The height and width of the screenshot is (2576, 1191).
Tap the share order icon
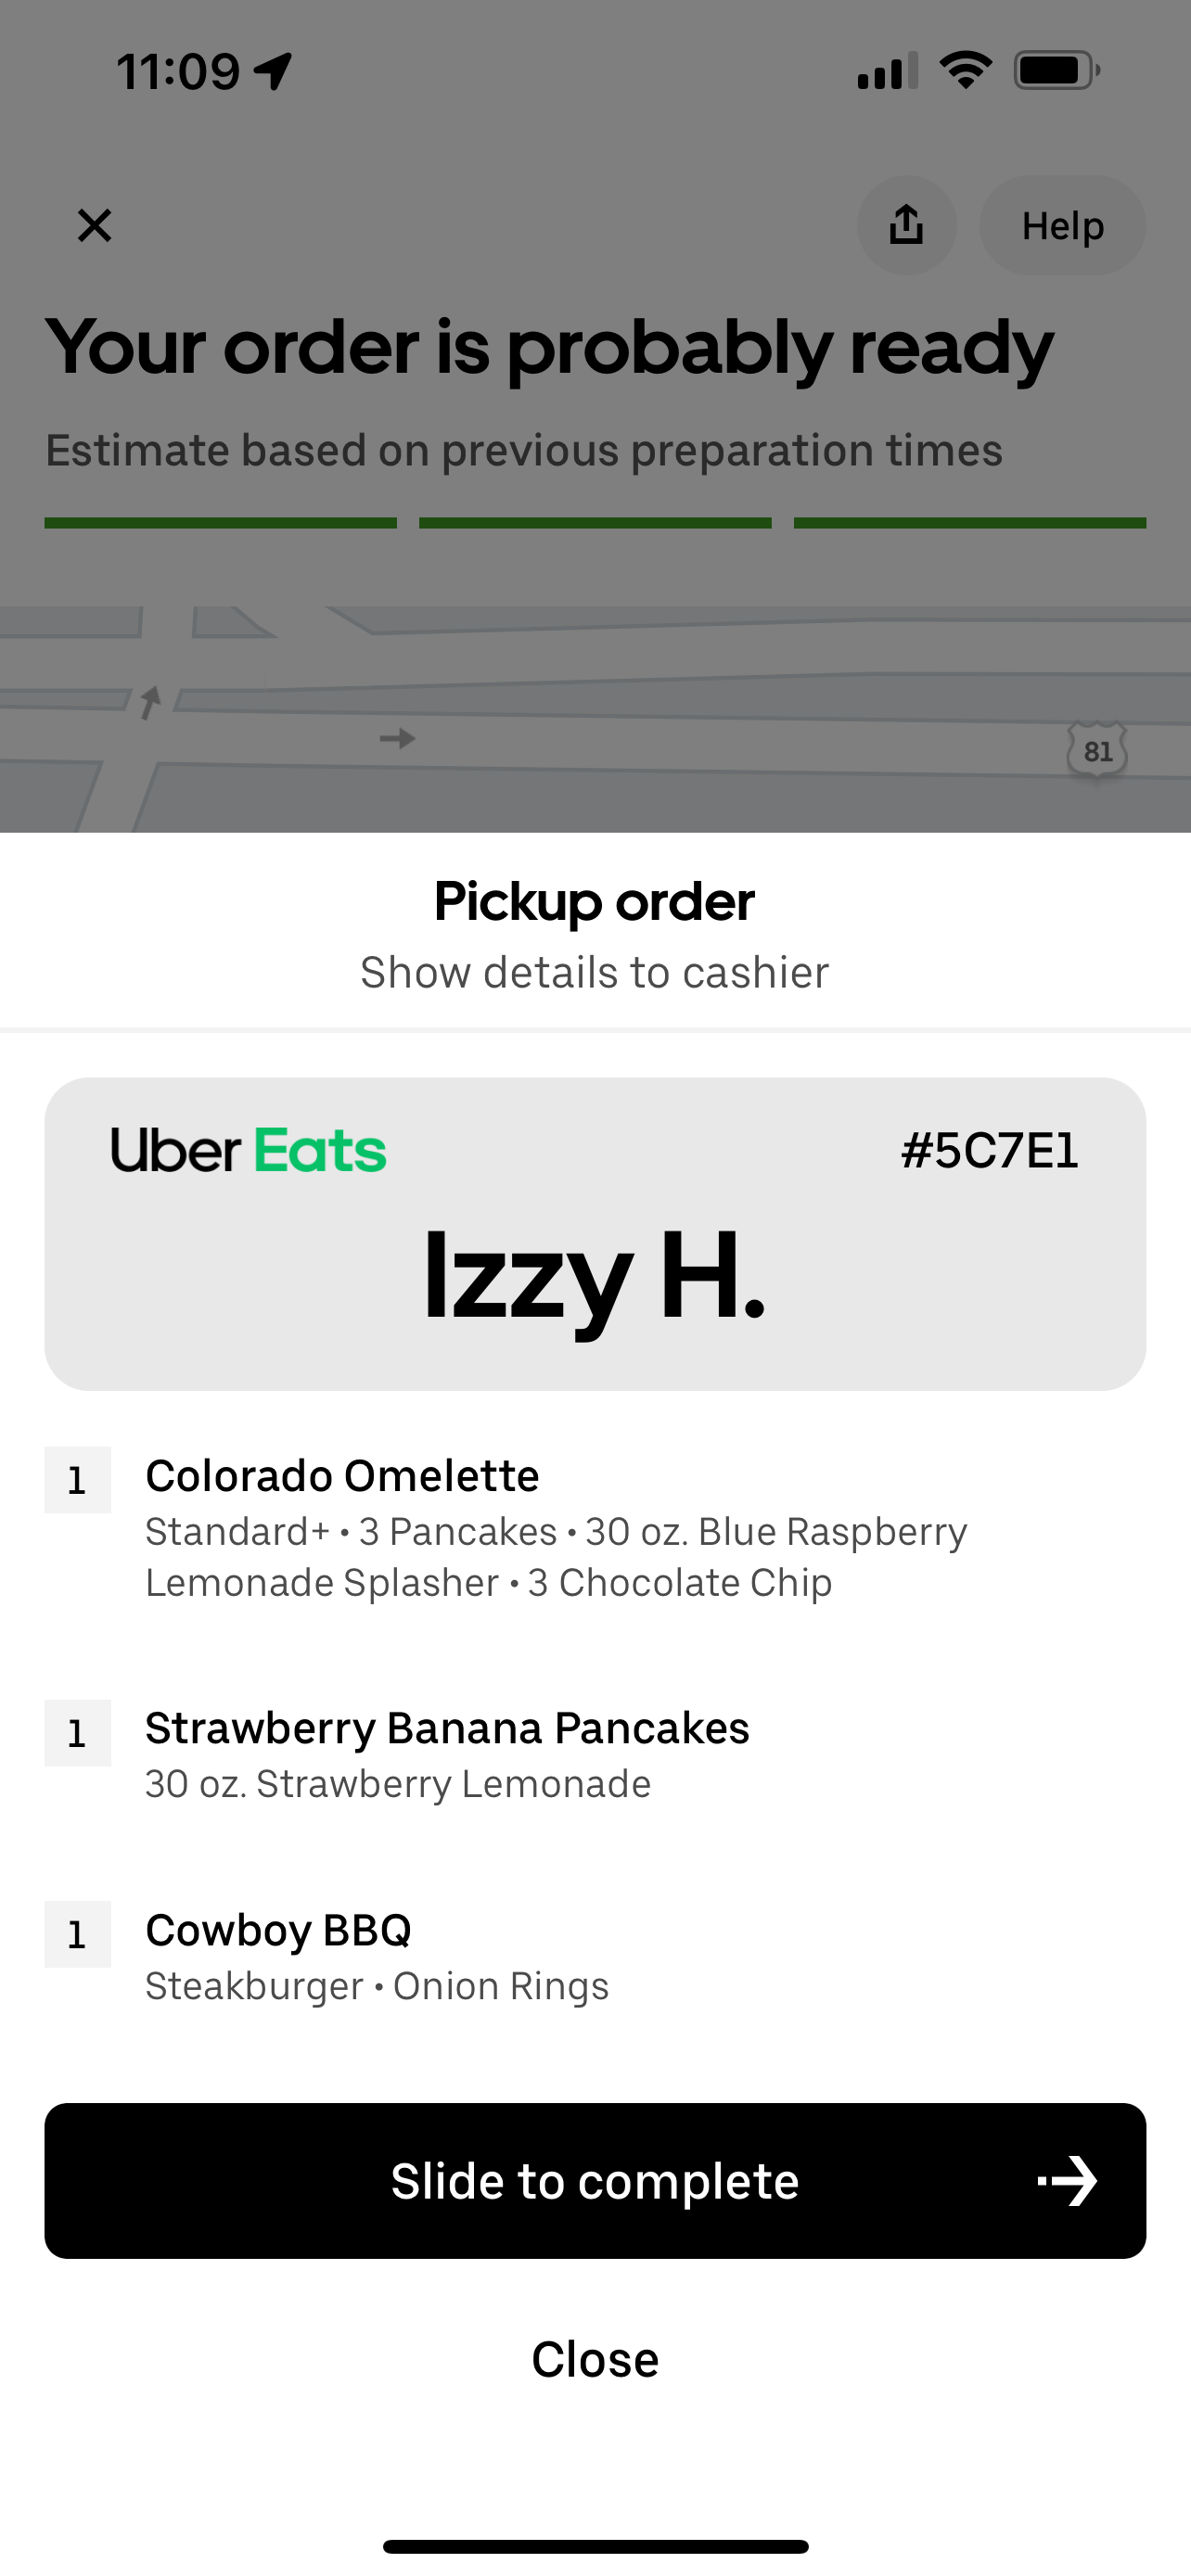tap(906, 226)
